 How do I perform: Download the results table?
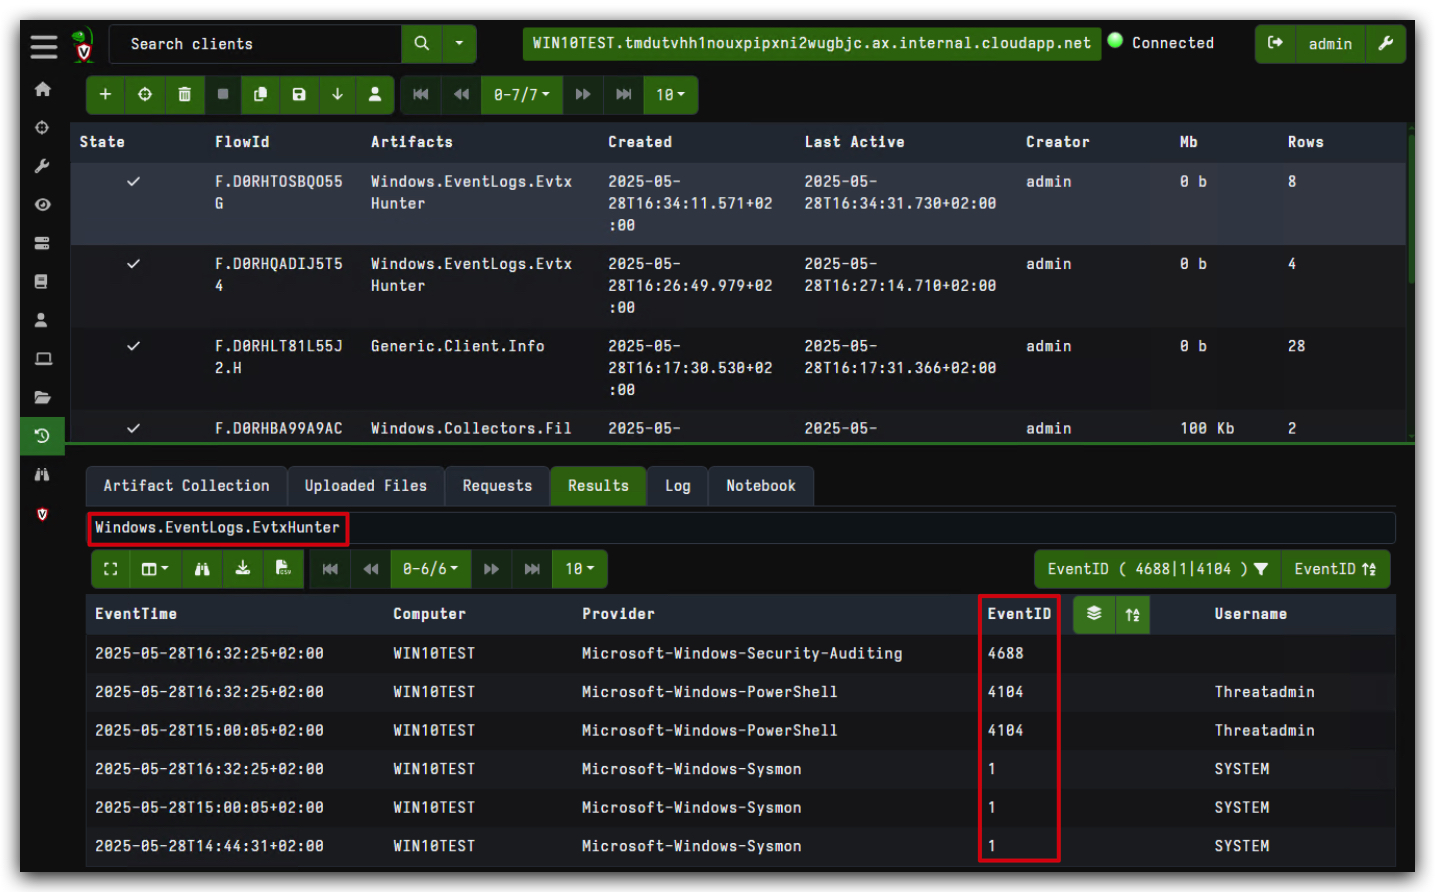(x=243, y=569)
